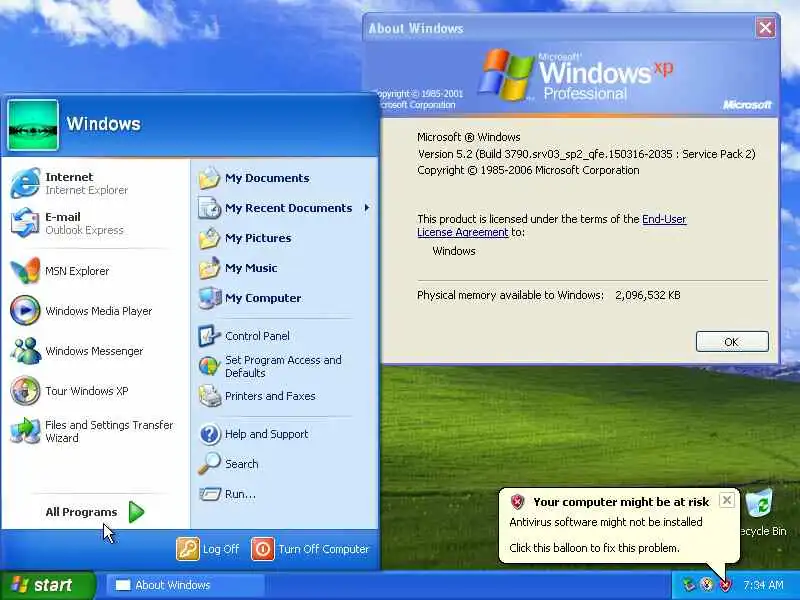Image resolution: width=800 pixels, height=600 pixels.
Task: Click Set Program Access and Defaults icon
Action: coord(209,366)
